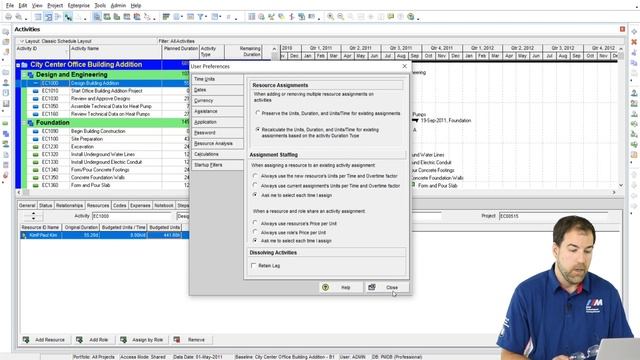
Task: Click the assigned resource icon beside Paul Kim
Action: coord(24,236)
